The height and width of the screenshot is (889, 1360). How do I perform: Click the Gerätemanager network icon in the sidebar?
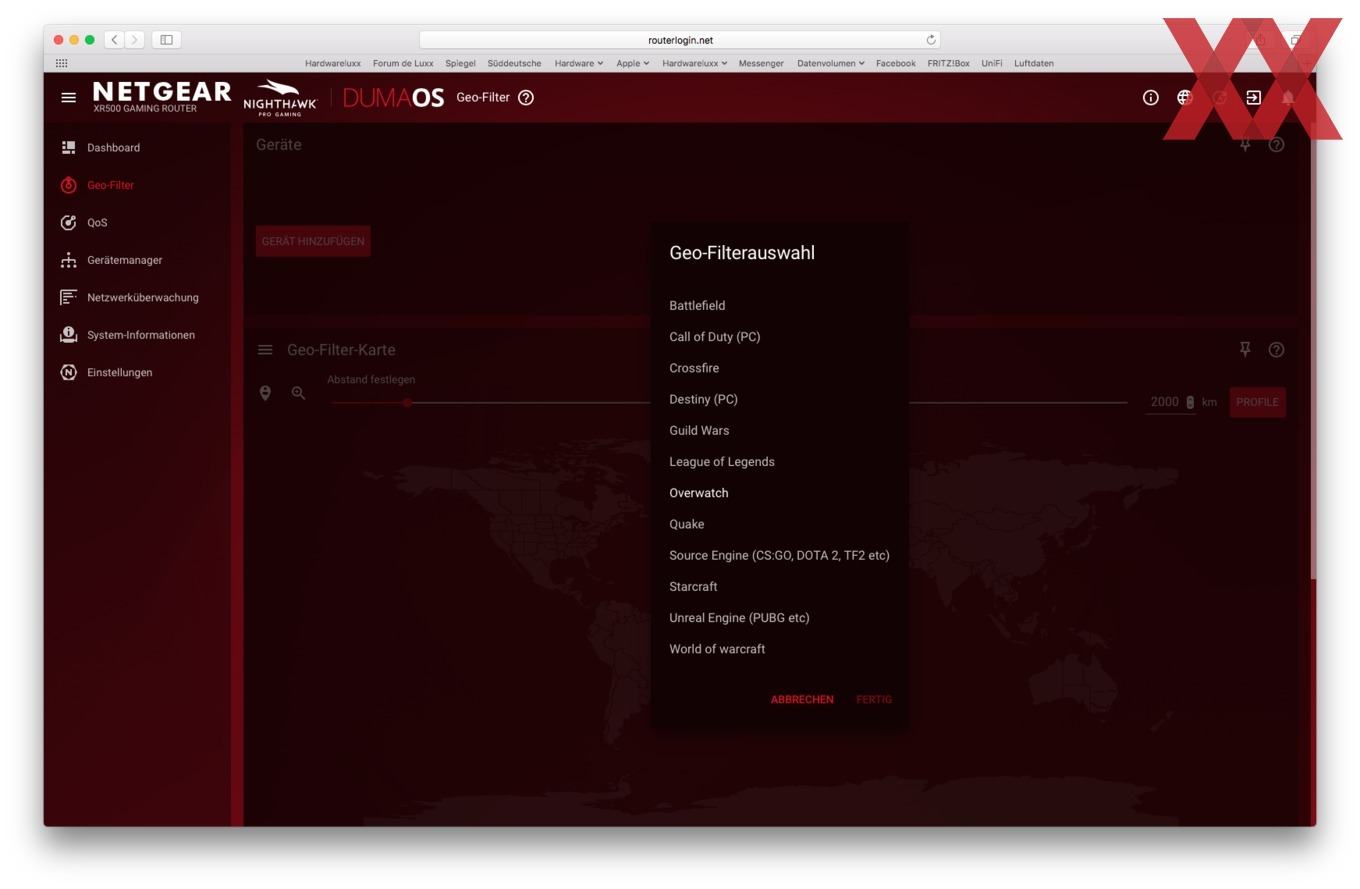pos(68,260)
